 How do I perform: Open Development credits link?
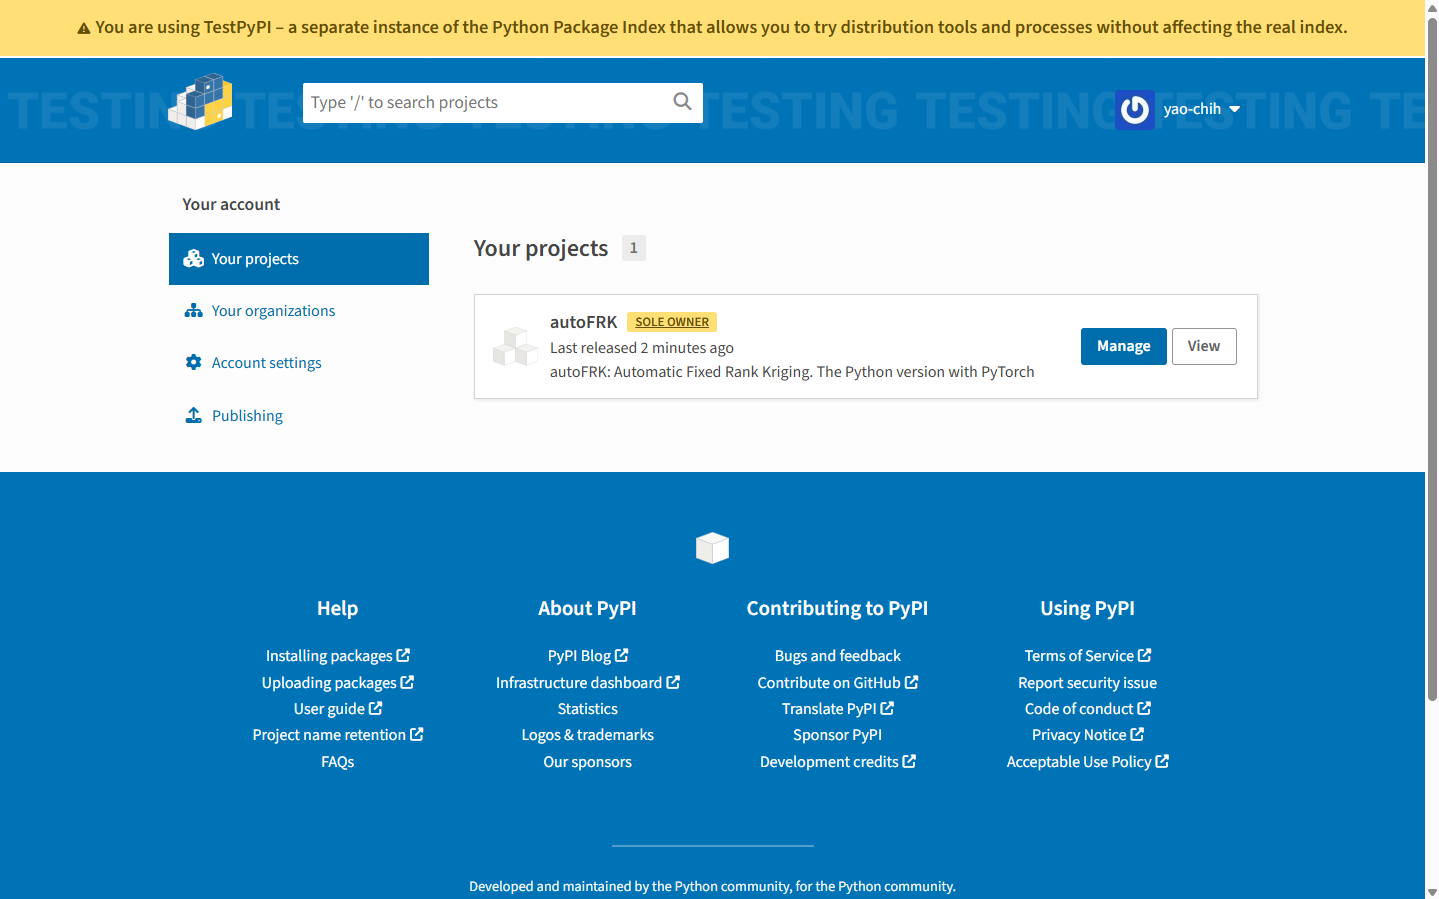click(x=838, y=762)
